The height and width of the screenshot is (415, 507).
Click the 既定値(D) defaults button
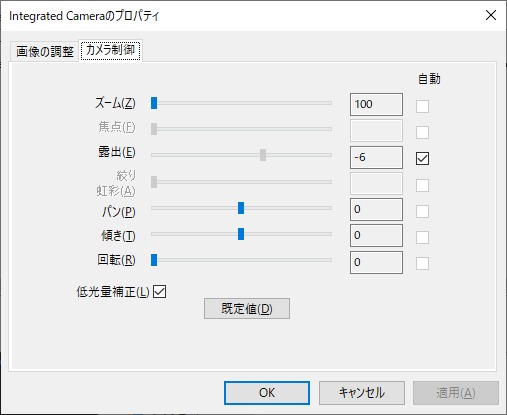click(247, 309)
